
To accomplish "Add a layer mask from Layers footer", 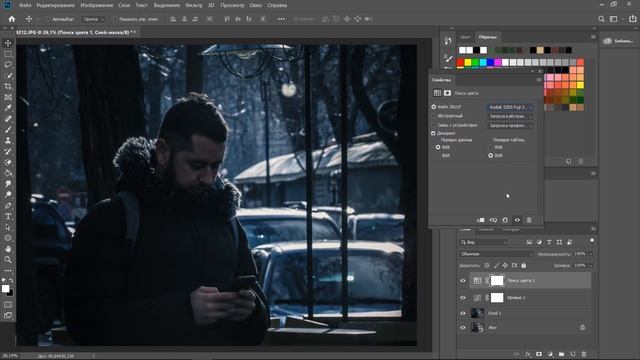I will click(539, 354).
